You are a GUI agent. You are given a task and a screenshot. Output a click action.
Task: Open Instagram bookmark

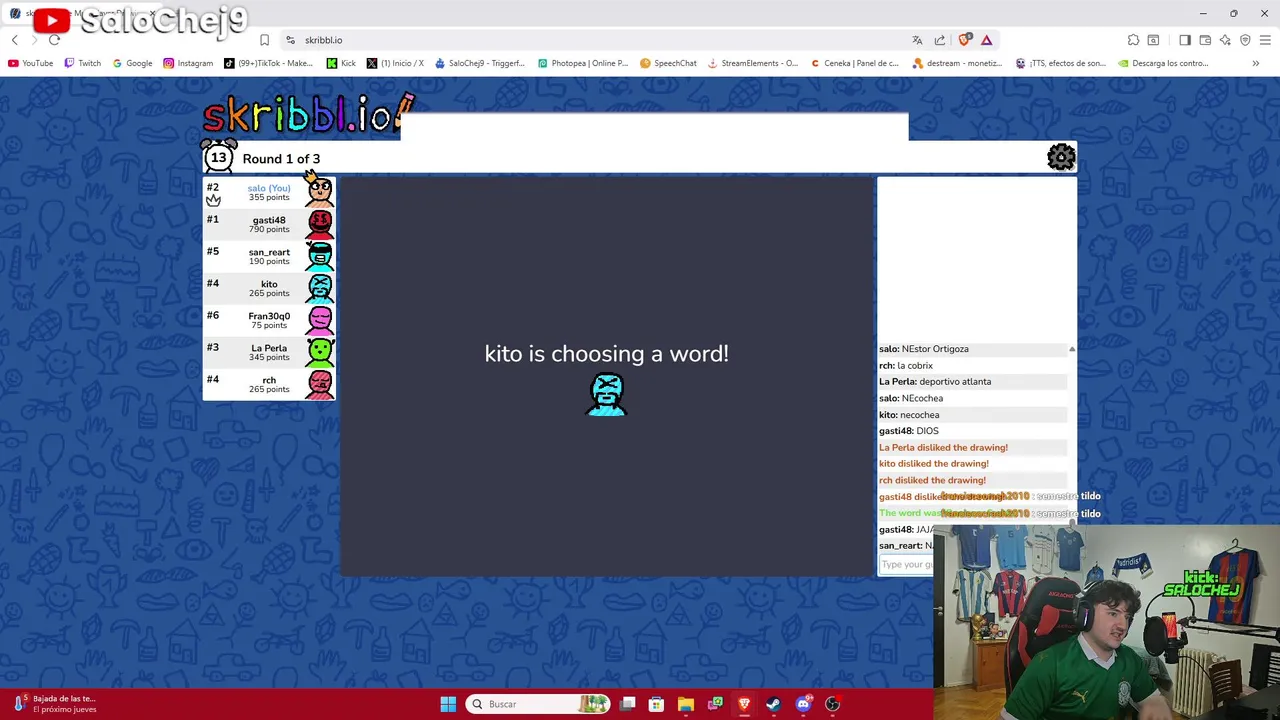tap(188, 63)
